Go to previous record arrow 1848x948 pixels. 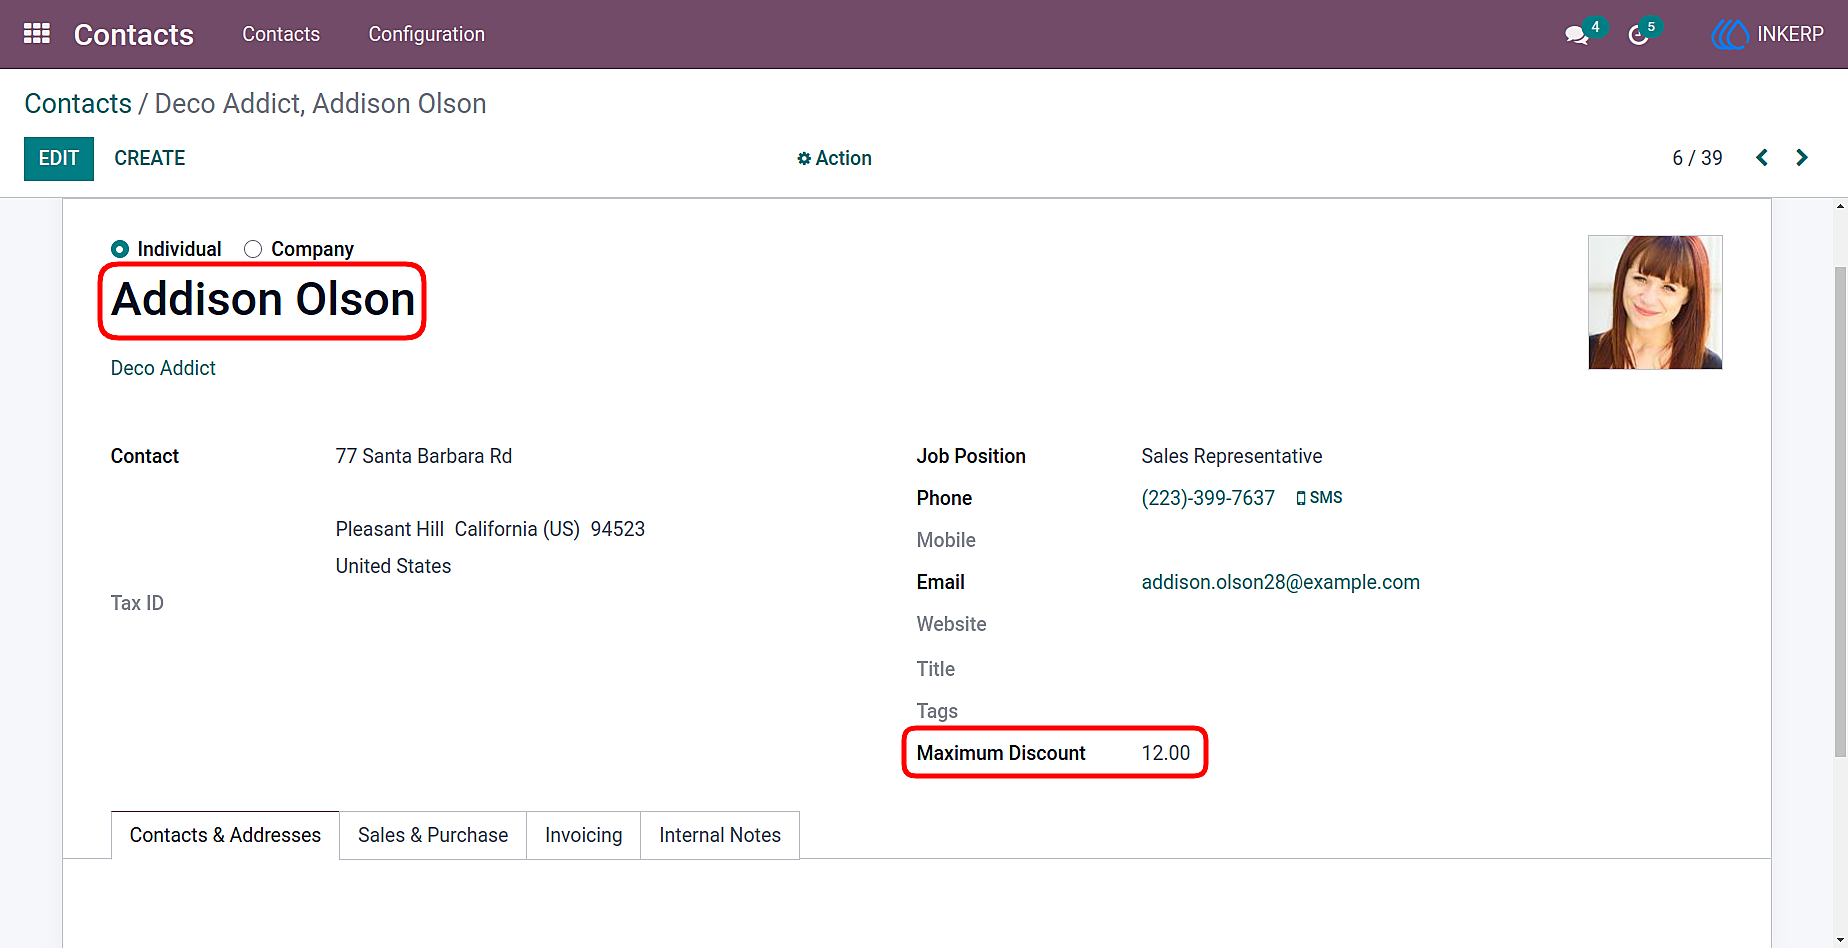[x=1762, y=158]
